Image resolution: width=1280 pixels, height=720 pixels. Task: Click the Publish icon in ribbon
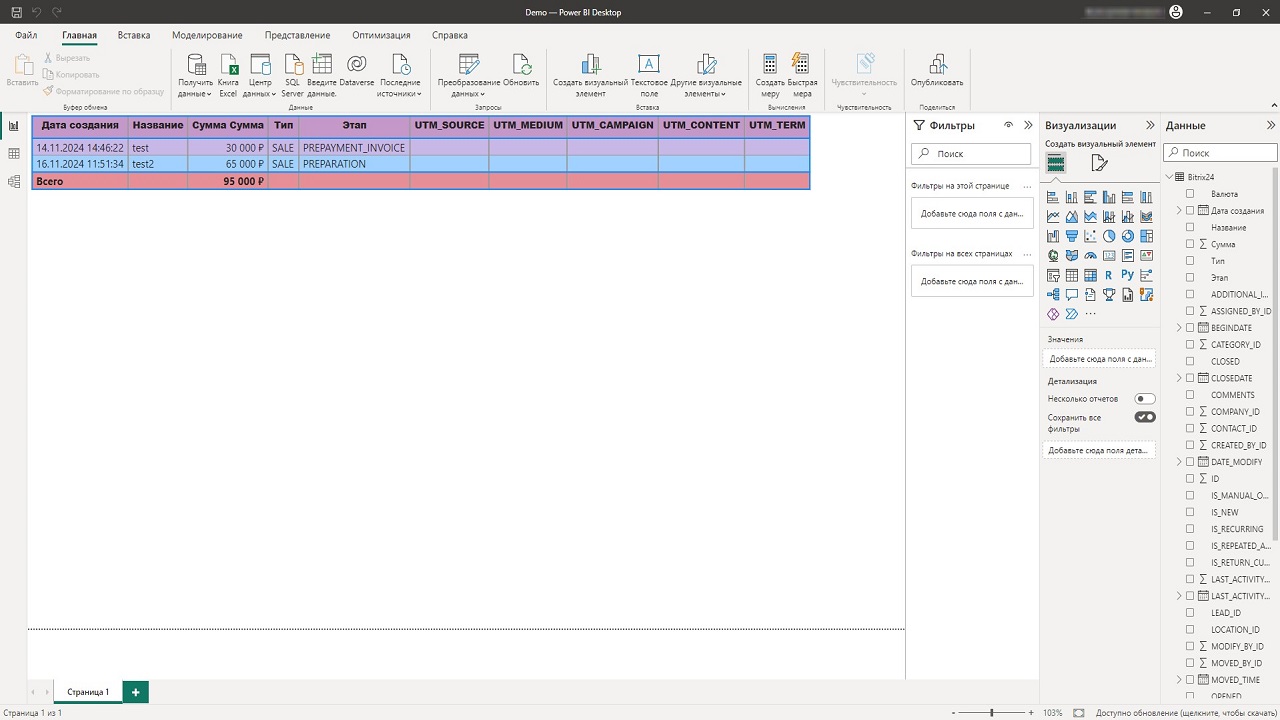pos(937,66)
